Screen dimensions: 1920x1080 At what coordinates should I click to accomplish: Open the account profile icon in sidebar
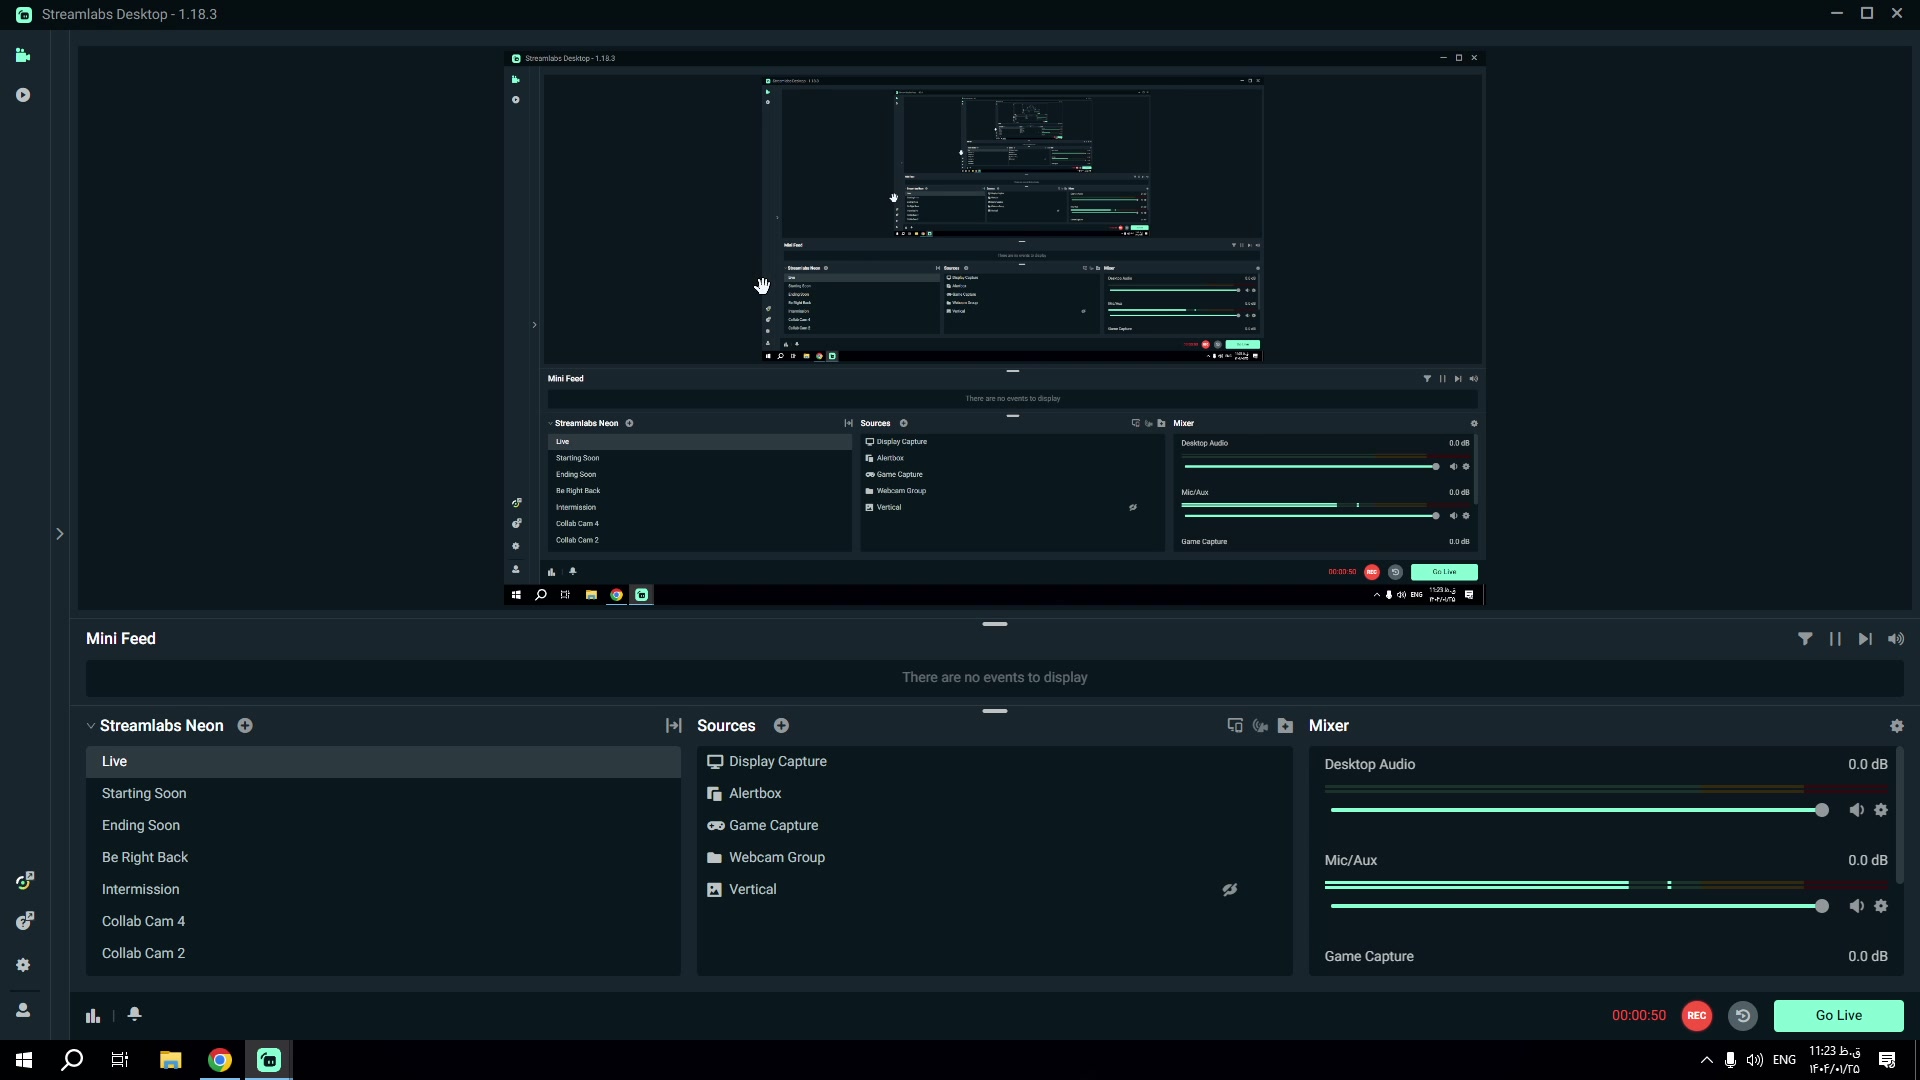[x=23, y=1011]
